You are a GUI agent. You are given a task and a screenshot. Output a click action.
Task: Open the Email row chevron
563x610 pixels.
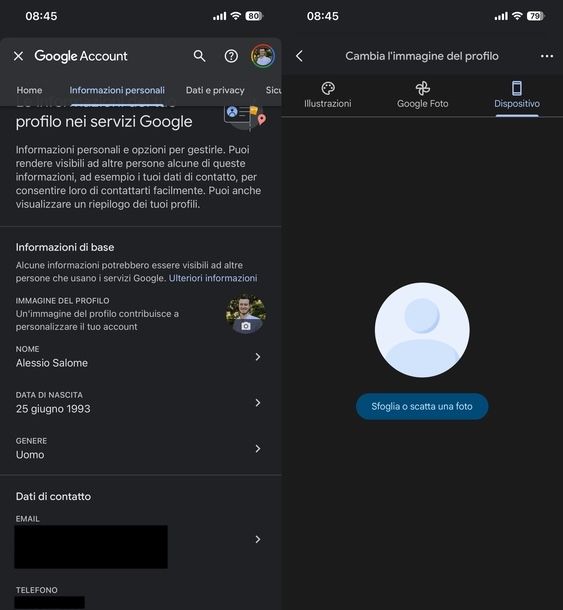[258, 539]
